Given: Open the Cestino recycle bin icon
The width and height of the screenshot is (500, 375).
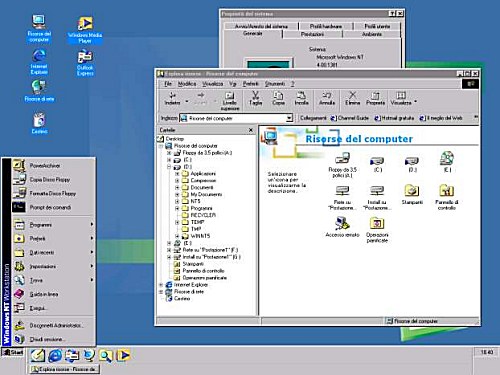Looking at the screenshot, I should 39,123.
